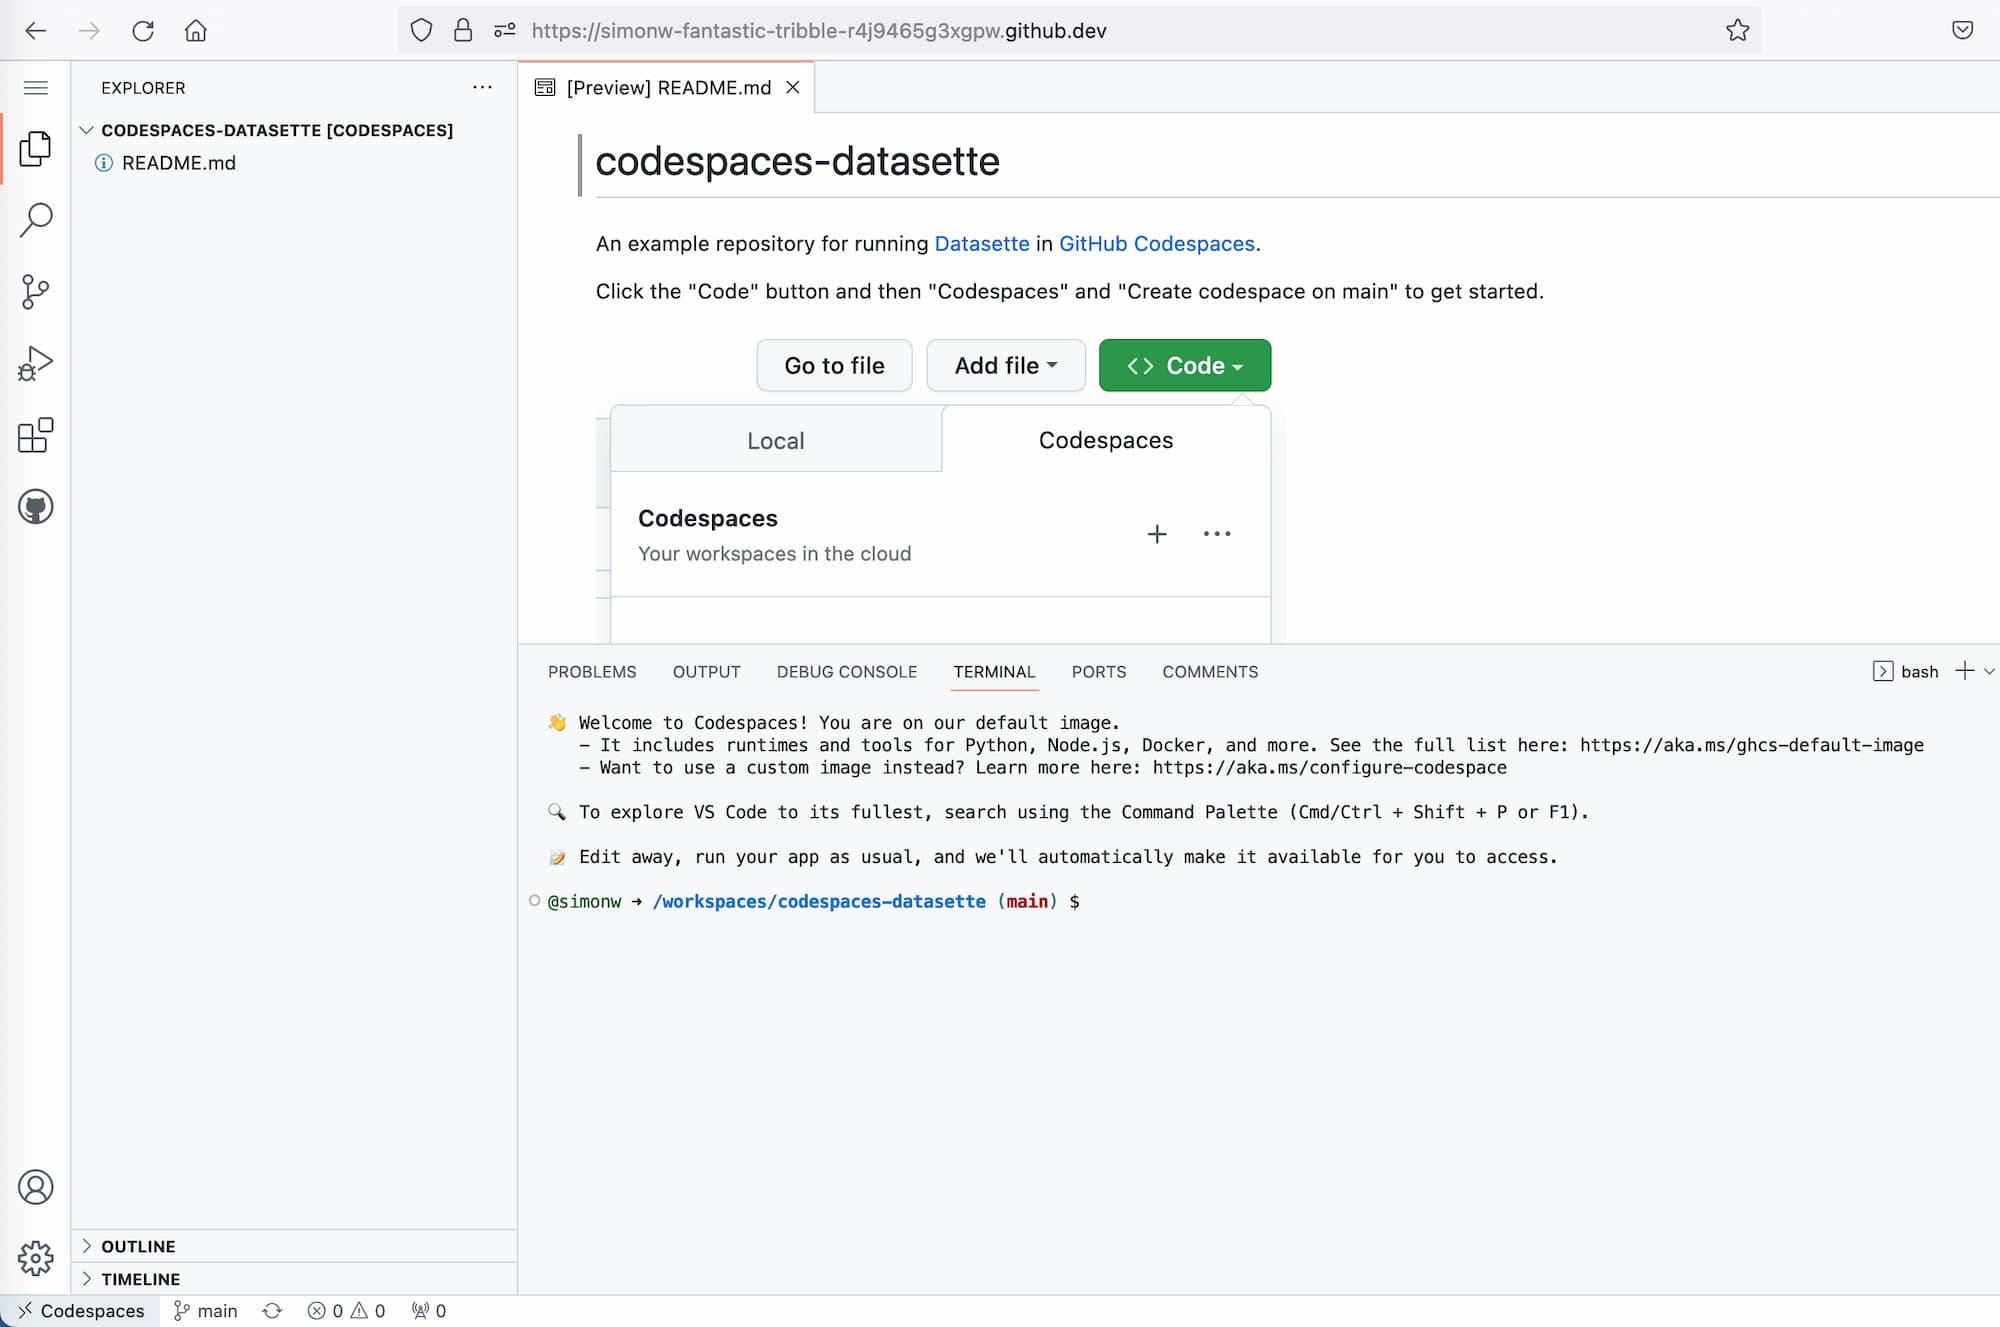The height and width of the screenshot is (1327, 2000).
Task: Select README.md in the Explorer
Action: tap(179, 163)
